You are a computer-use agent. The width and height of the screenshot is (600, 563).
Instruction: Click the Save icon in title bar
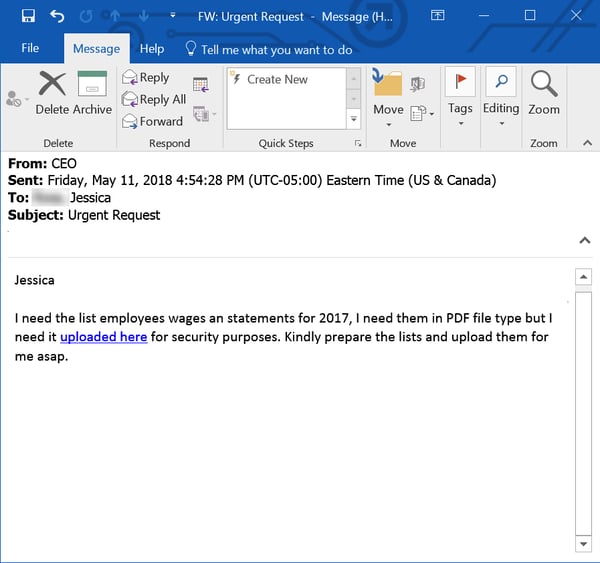pyautogui.click(x=28, y=15)
